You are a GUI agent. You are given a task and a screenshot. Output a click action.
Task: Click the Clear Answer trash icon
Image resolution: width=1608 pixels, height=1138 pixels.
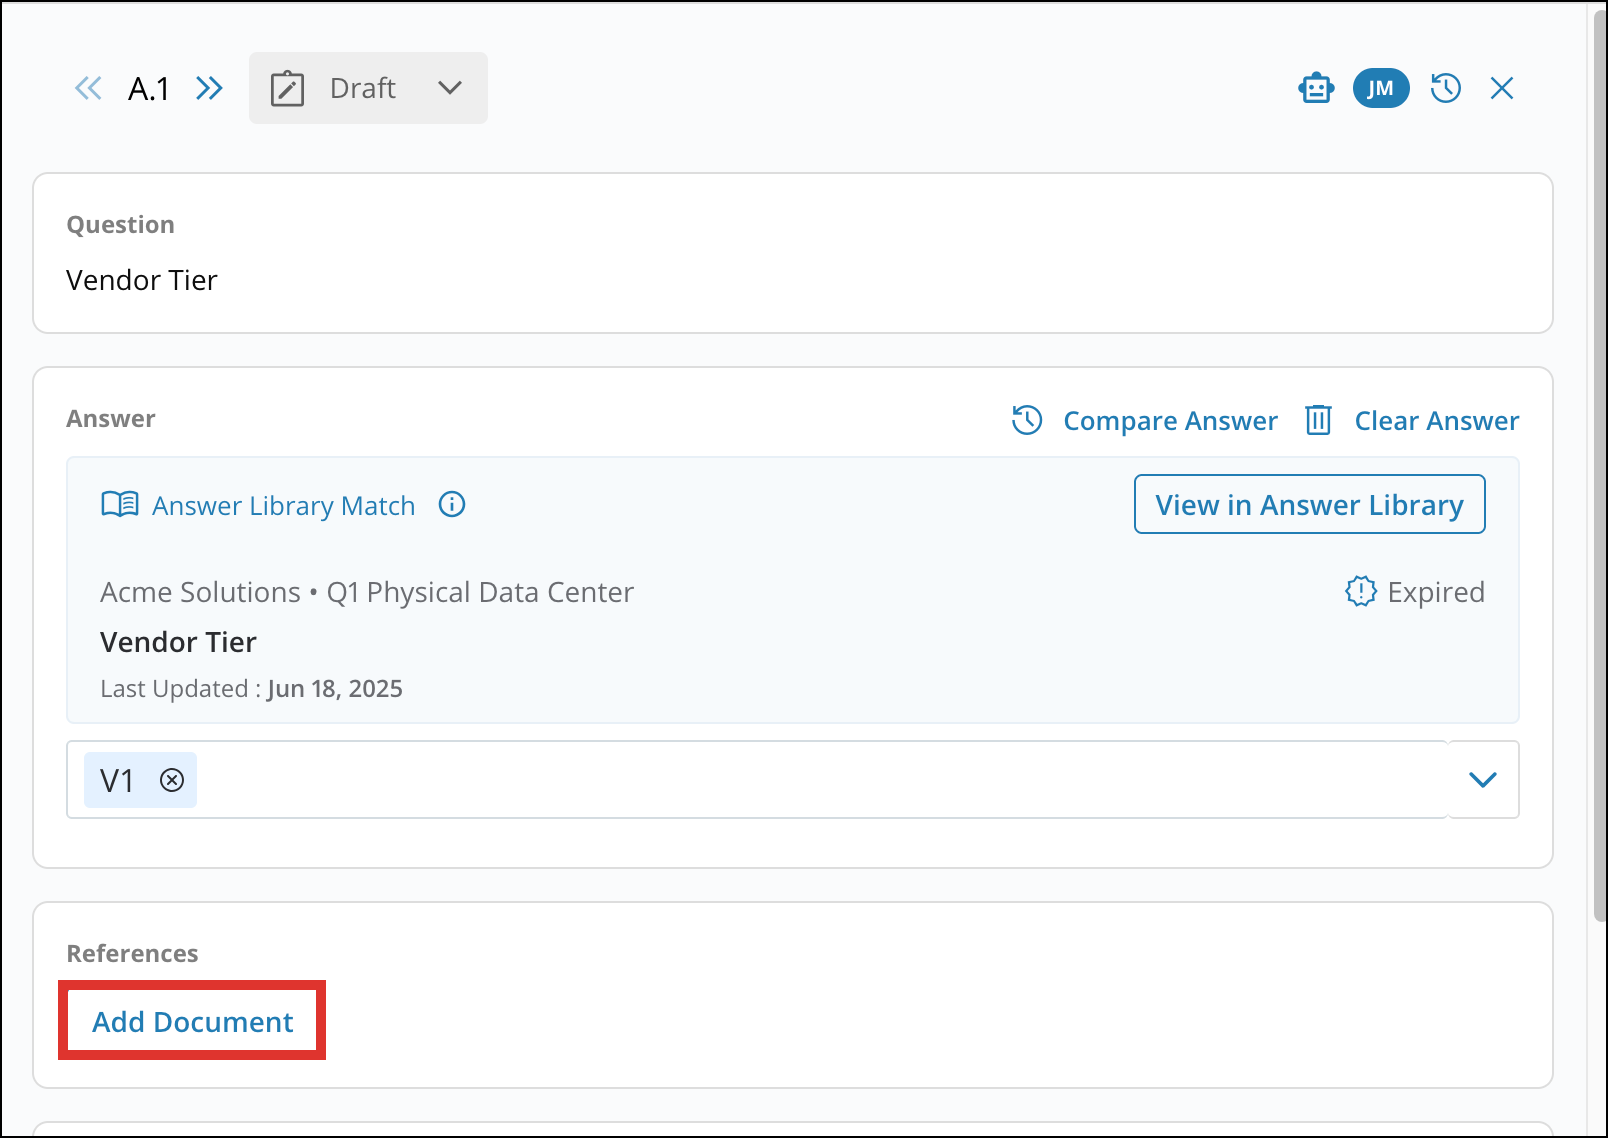[x=1318, y=420]
